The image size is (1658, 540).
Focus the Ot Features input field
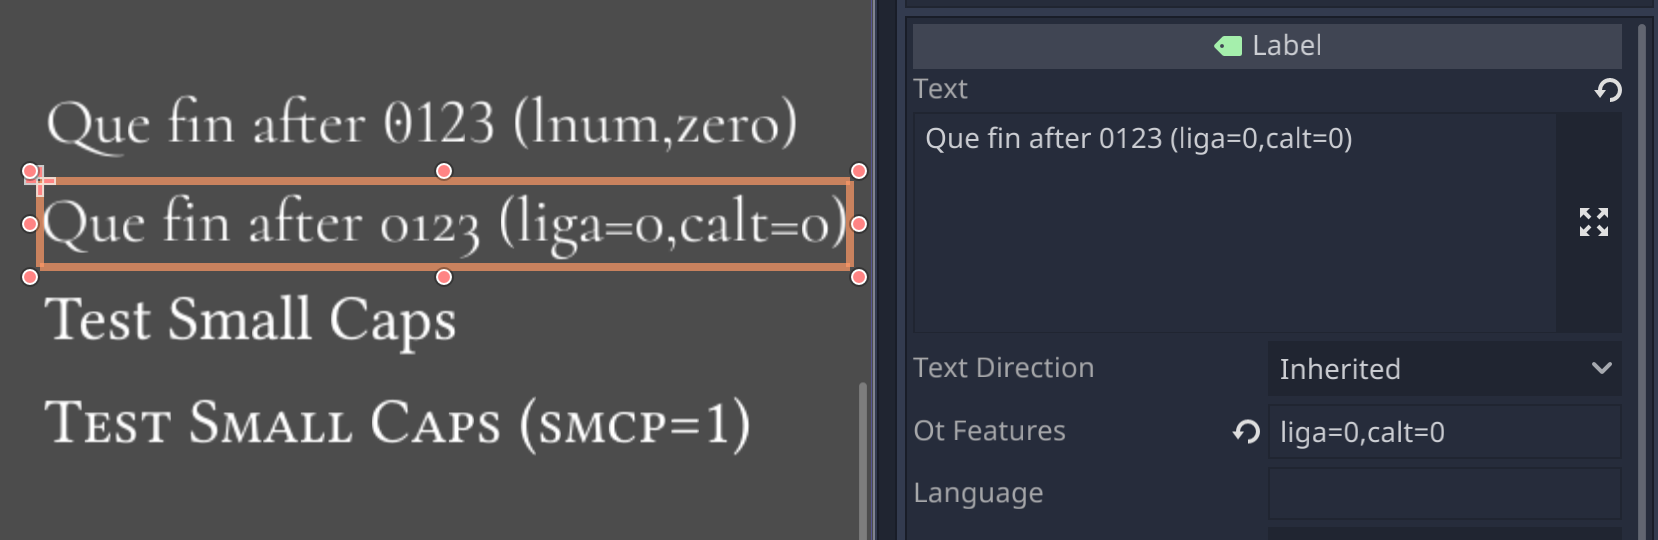(1444, 432)
